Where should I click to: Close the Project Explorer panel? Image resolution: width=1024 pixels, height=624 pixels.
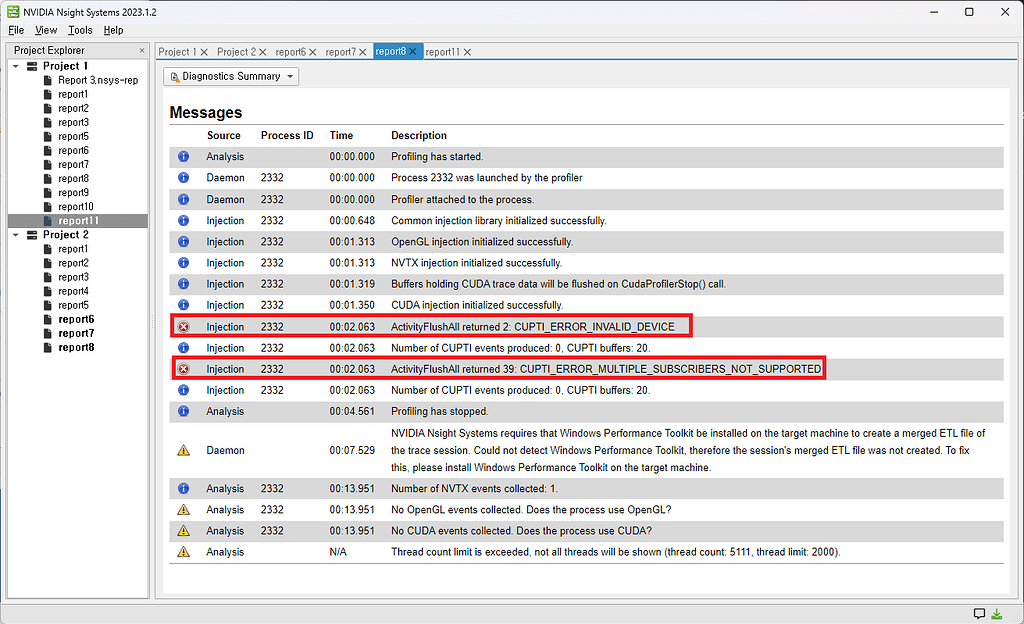[141, 50]
